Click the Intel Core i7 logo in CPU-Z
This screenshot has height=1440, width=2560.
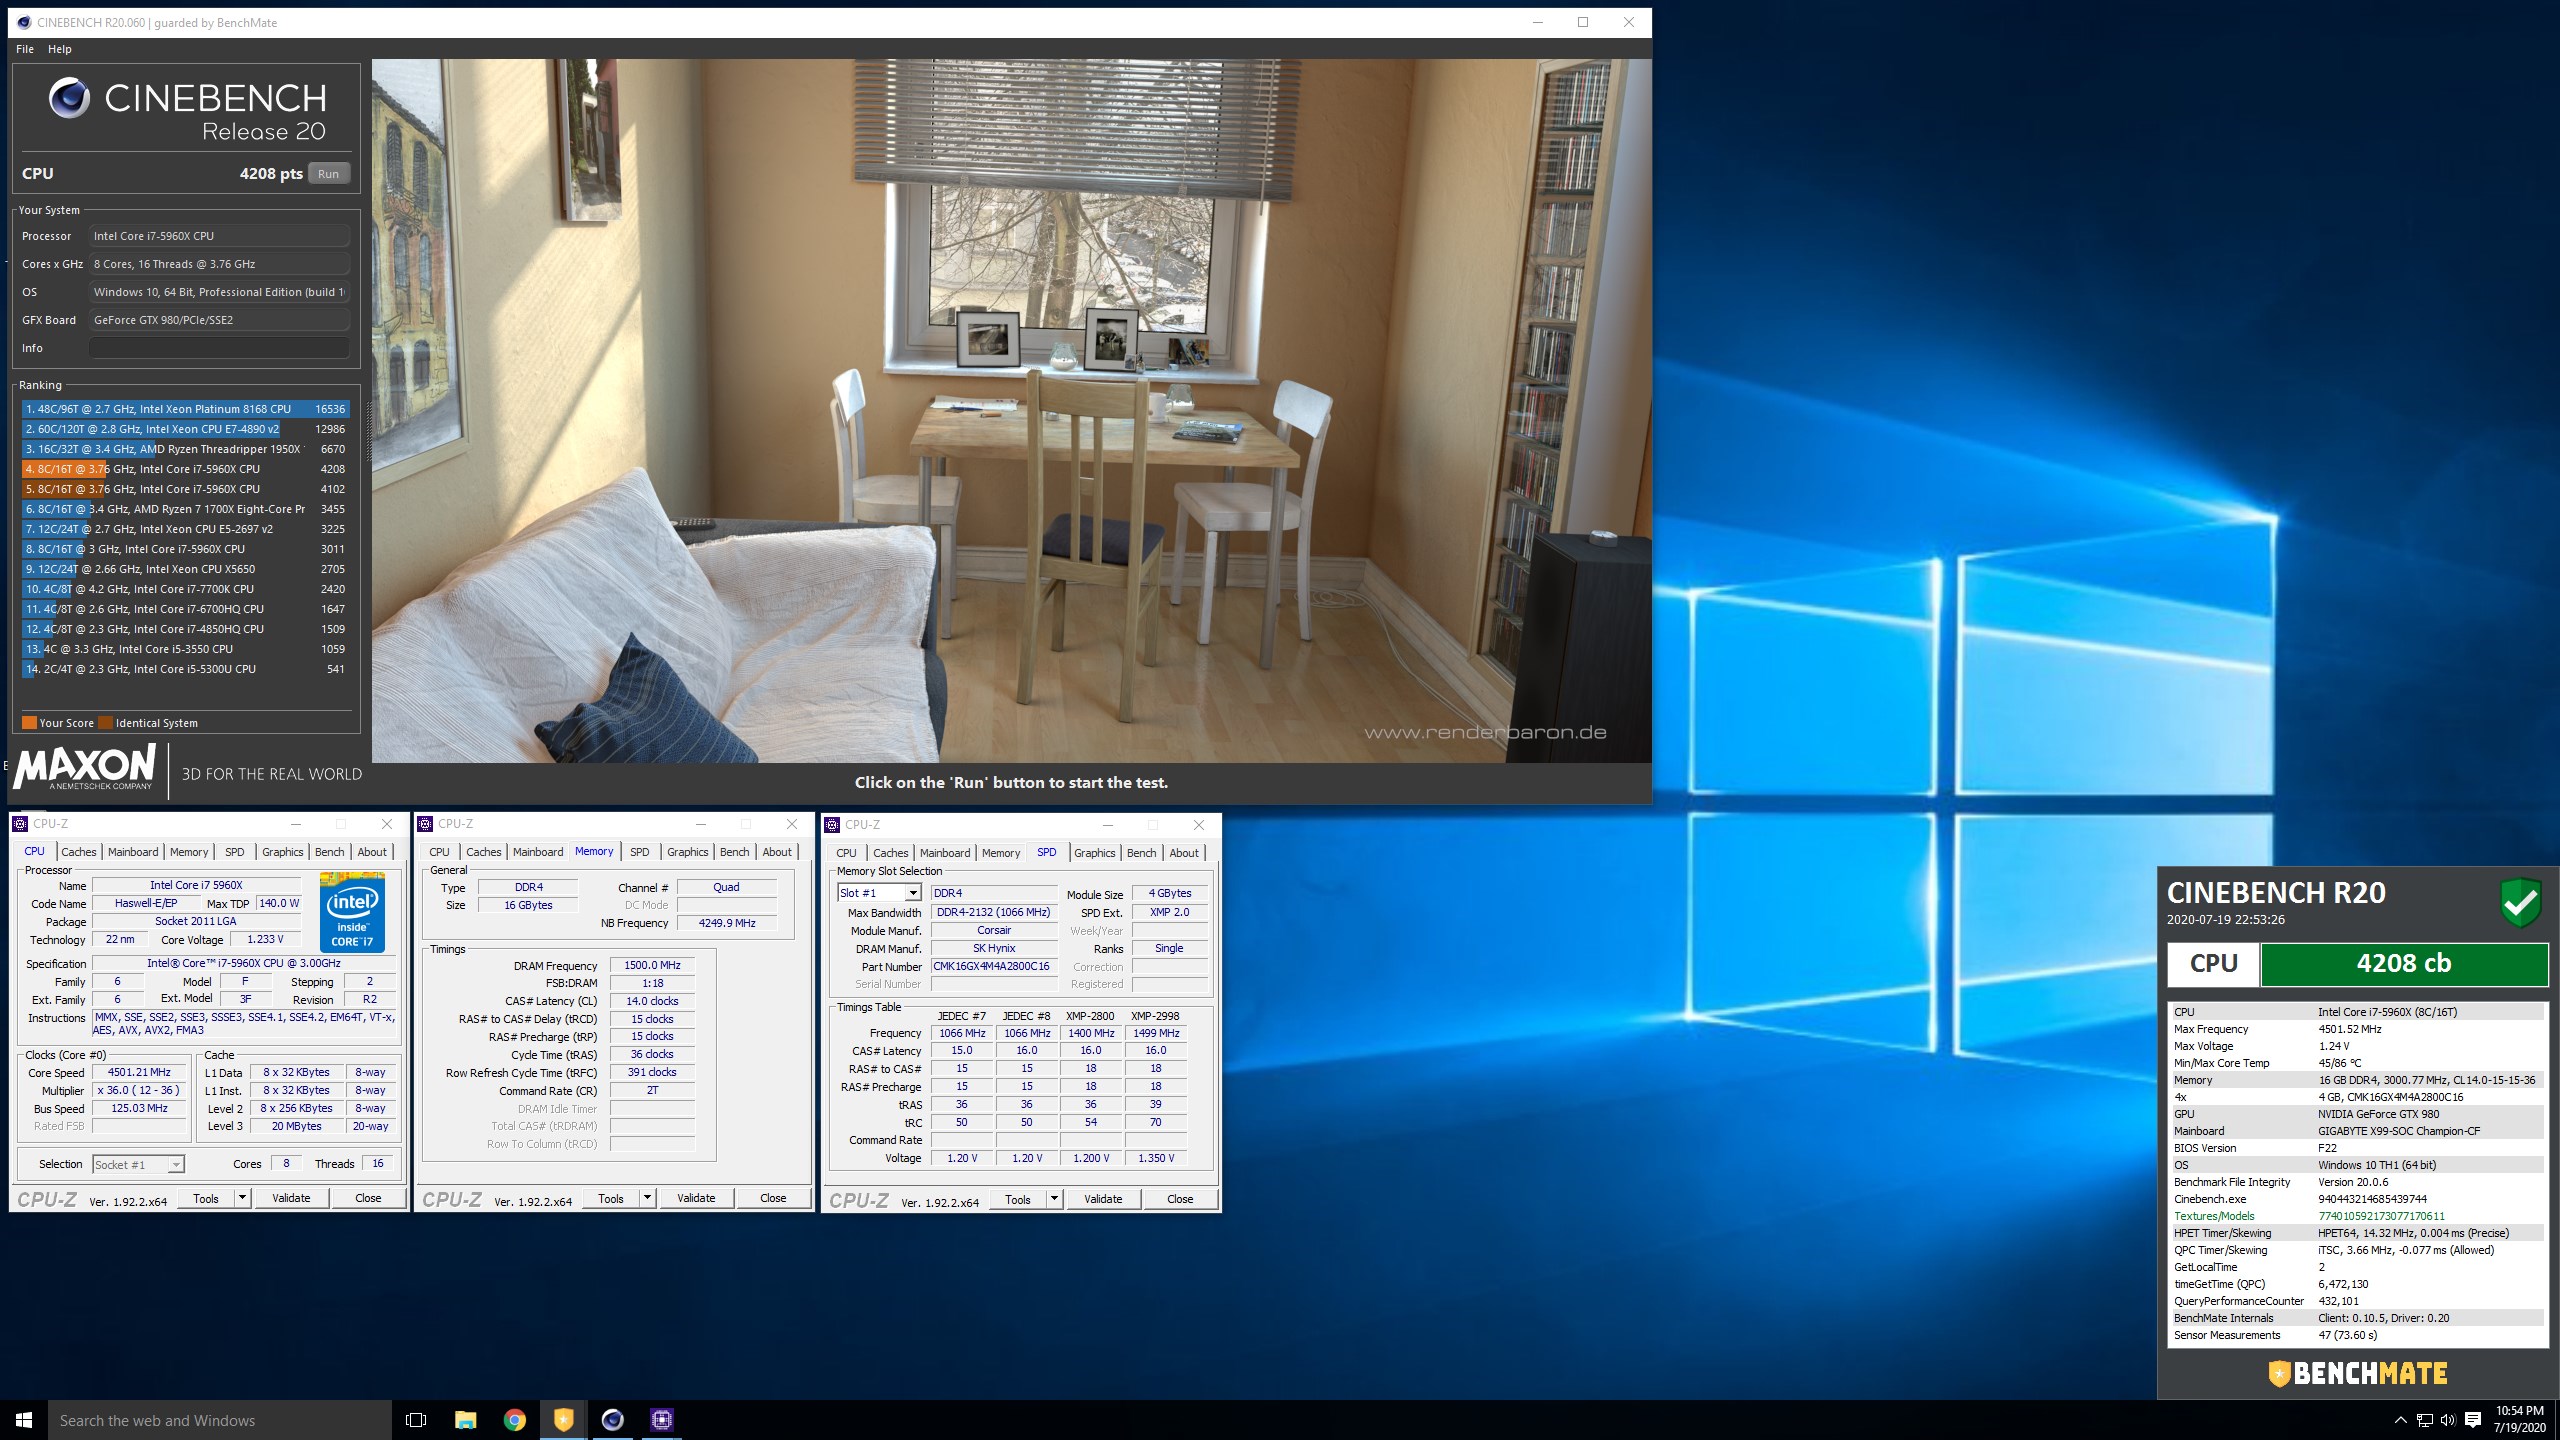(x=352, y=912)
